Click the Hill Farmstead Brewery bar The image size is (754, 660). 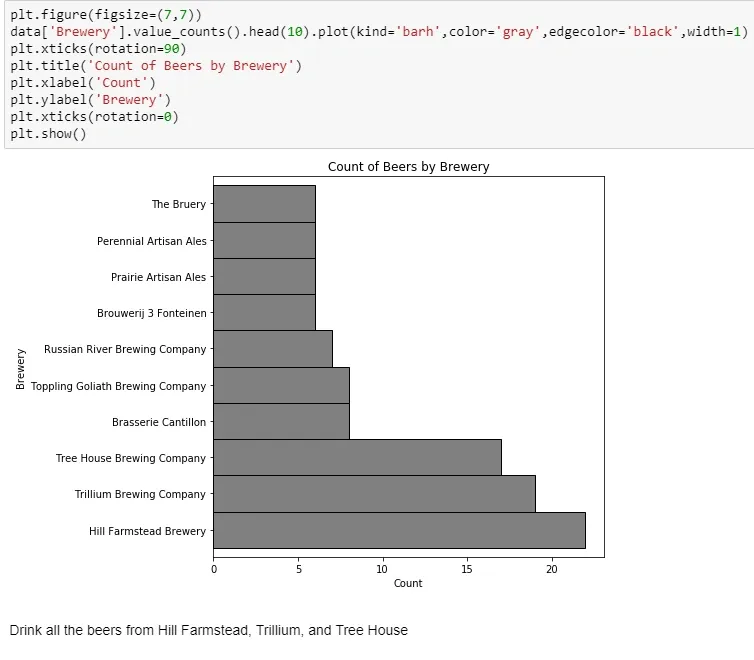coord(399,530)
